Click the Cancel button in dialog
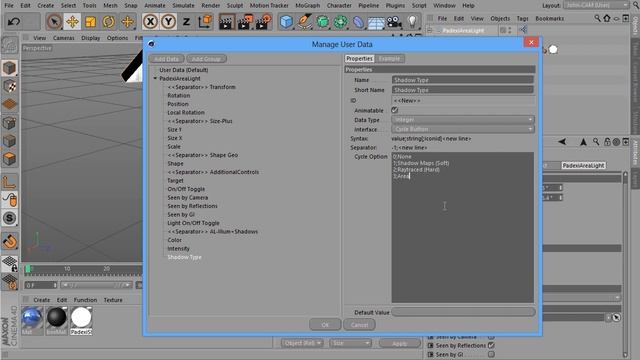The image size is (640, 360). (x=359, y=325)
